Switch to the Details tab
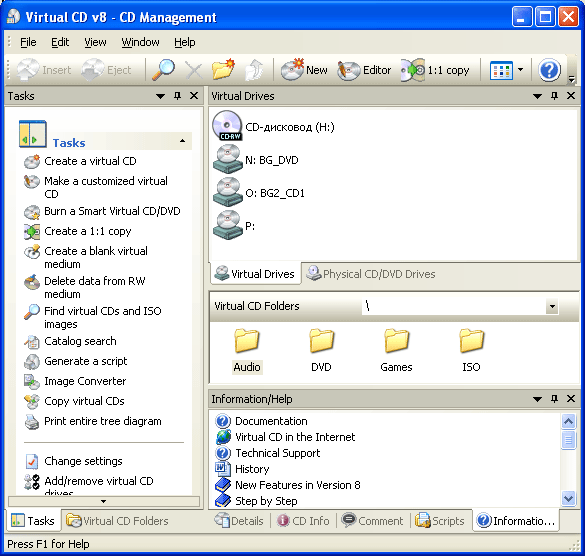This screenshot has height=556, width=585. point(239,521)
